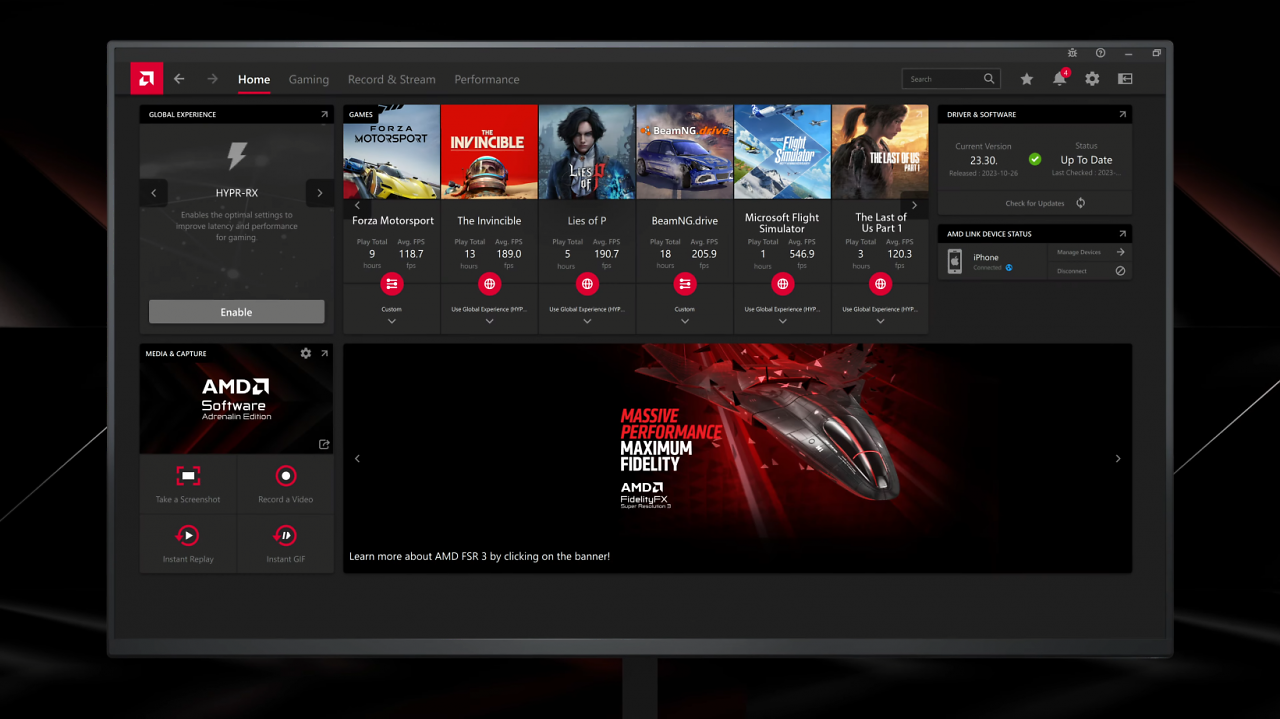Create an Instant GIF
This screenshot has width=1280, height=719.
(286, 536)
